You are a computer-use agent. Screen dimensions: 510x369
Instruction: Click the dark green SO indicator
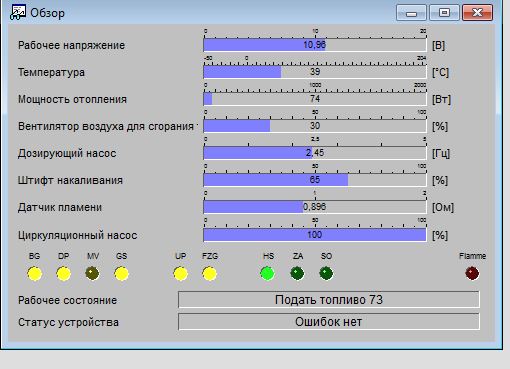point(326,274)
